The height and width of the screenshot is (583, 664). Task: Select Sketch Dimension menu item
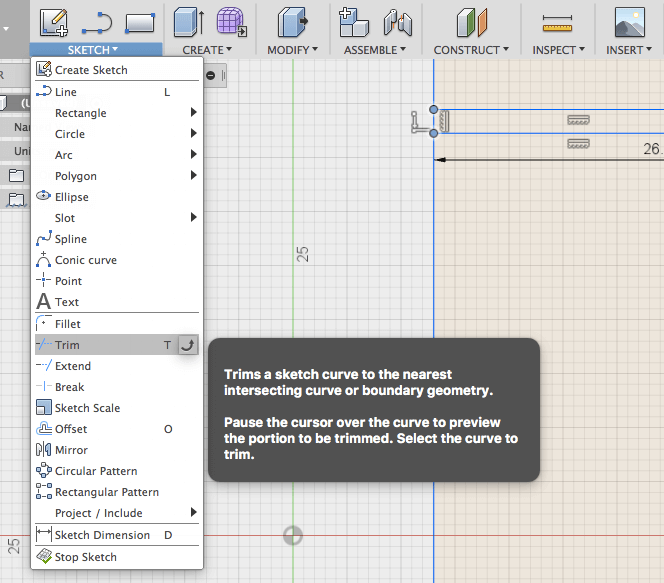click(102, 535)
